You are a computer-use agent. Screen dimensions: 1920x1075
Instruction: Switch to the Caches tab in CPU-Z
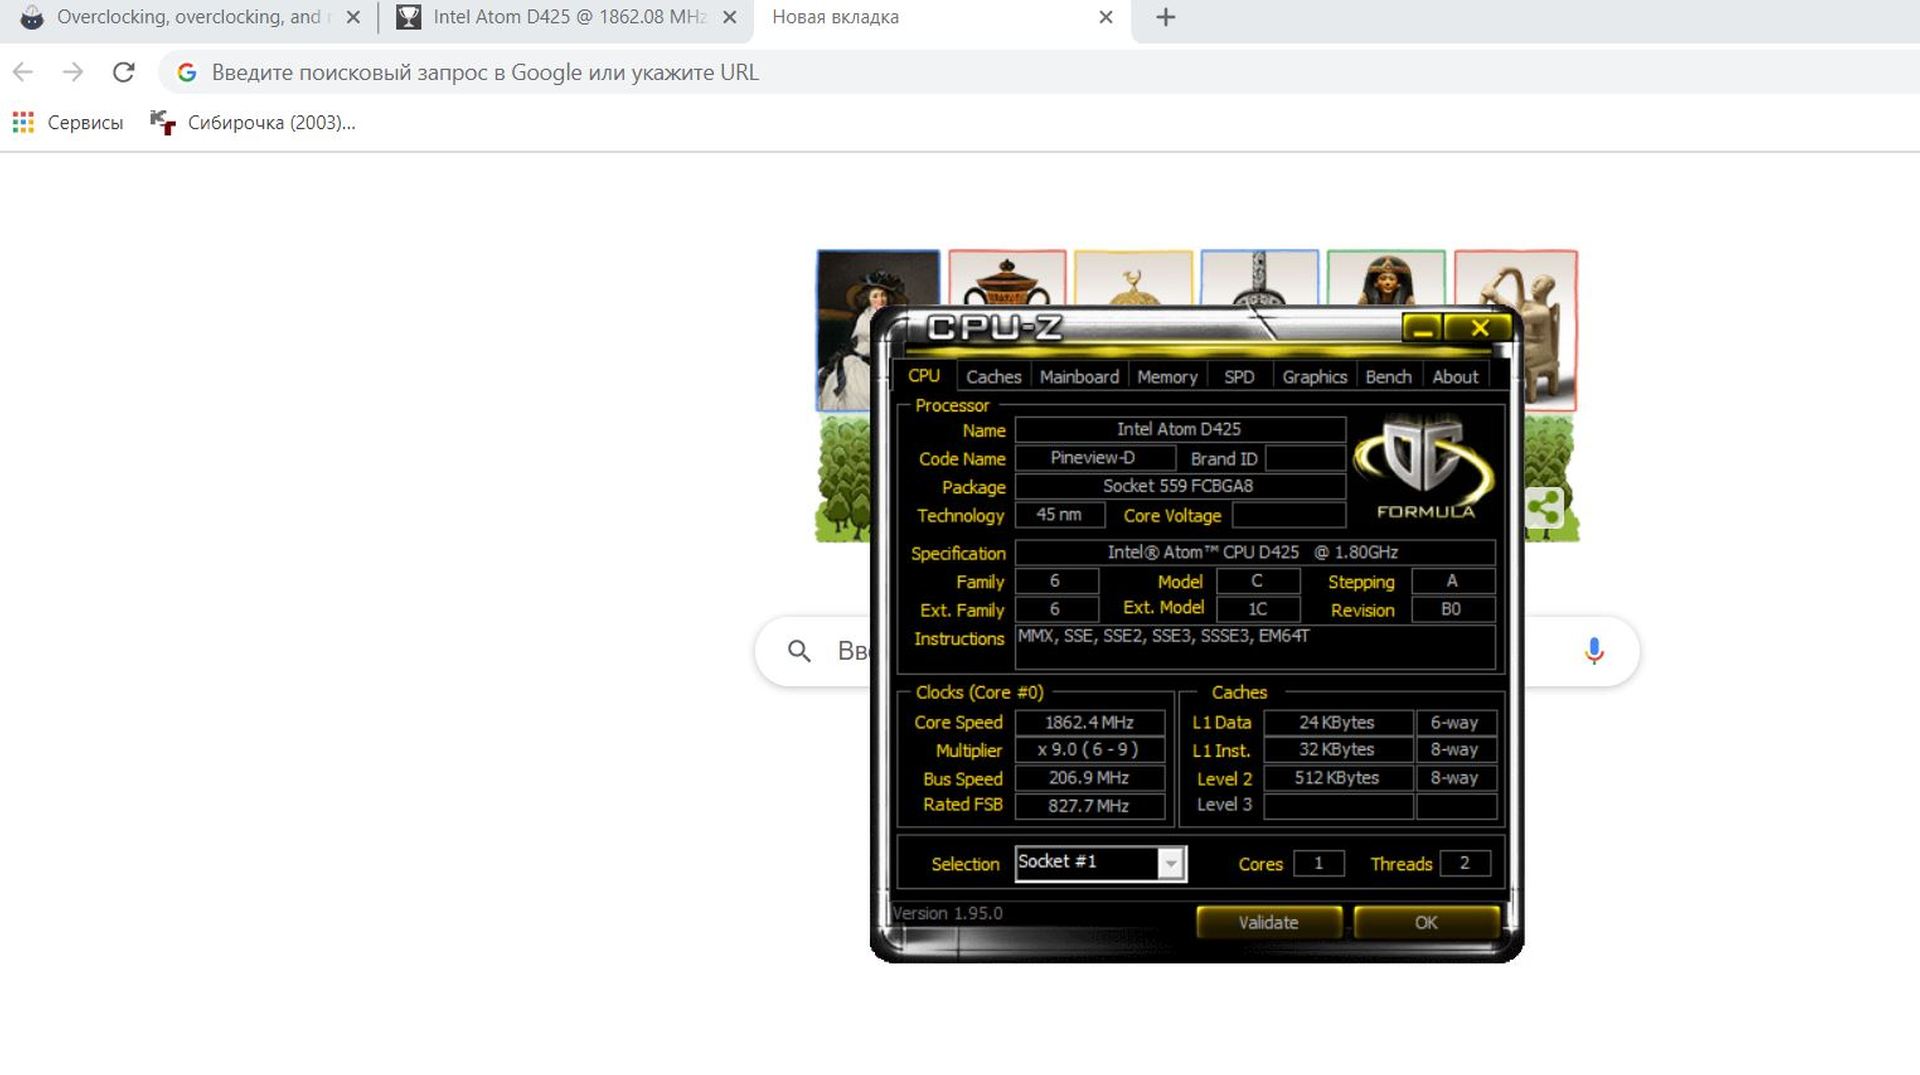[x=993, y=377]
